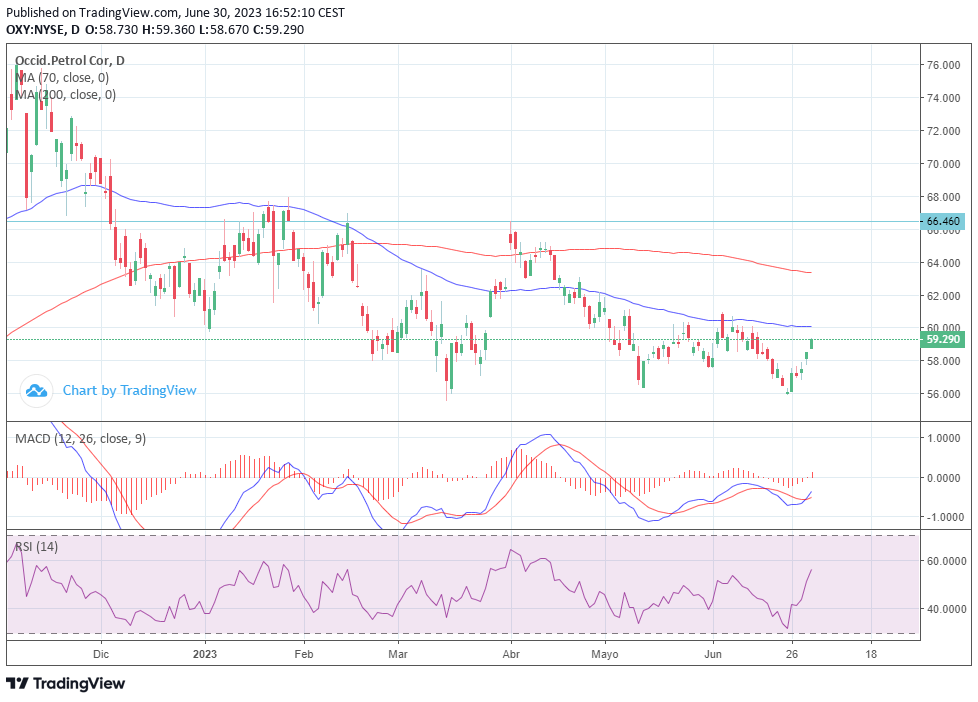Click the 'Feb' time axis label

304,654
